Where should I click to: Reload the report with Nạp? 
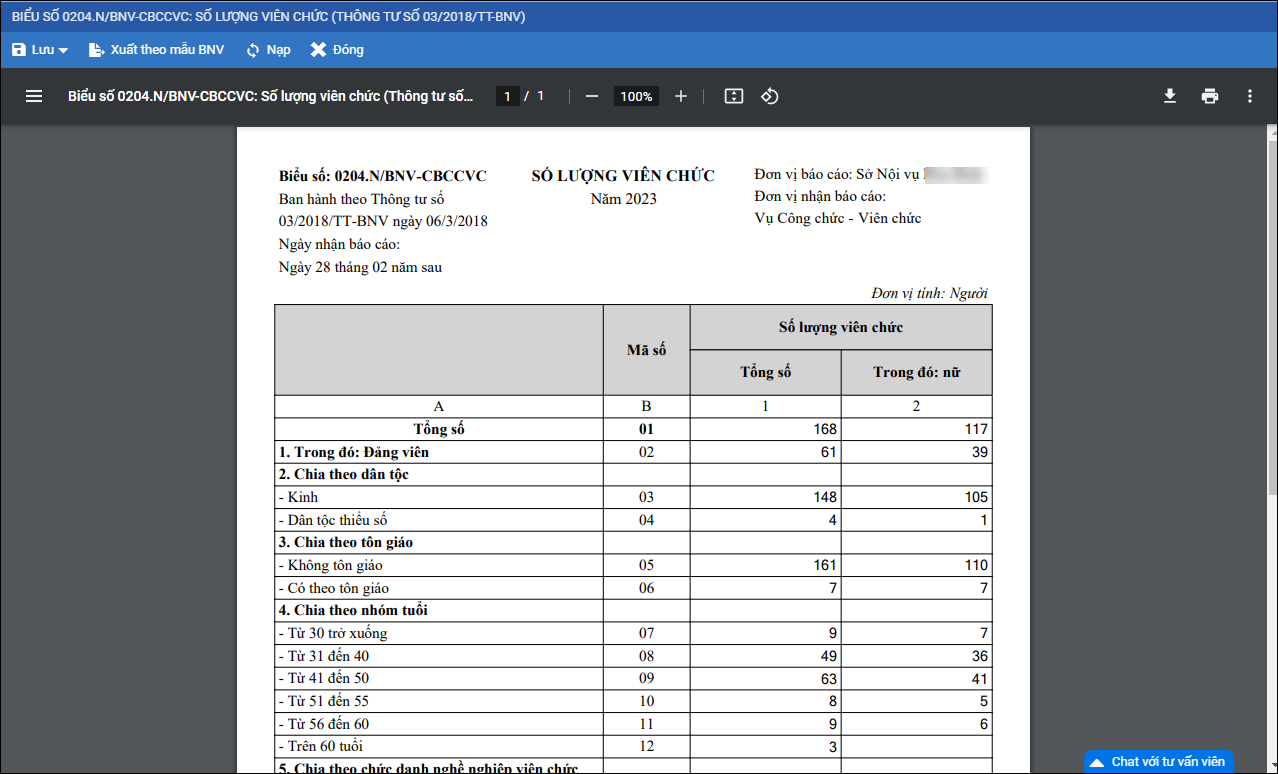tap(268, 50)
